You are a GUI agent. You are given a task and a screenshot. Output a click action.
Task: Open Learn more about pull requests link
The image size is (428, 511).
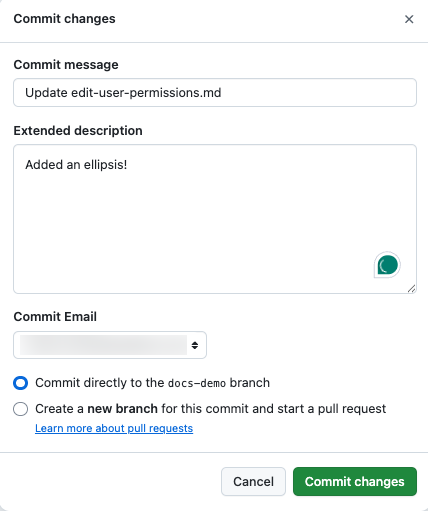pyautogui.click(x=114, y=428)
